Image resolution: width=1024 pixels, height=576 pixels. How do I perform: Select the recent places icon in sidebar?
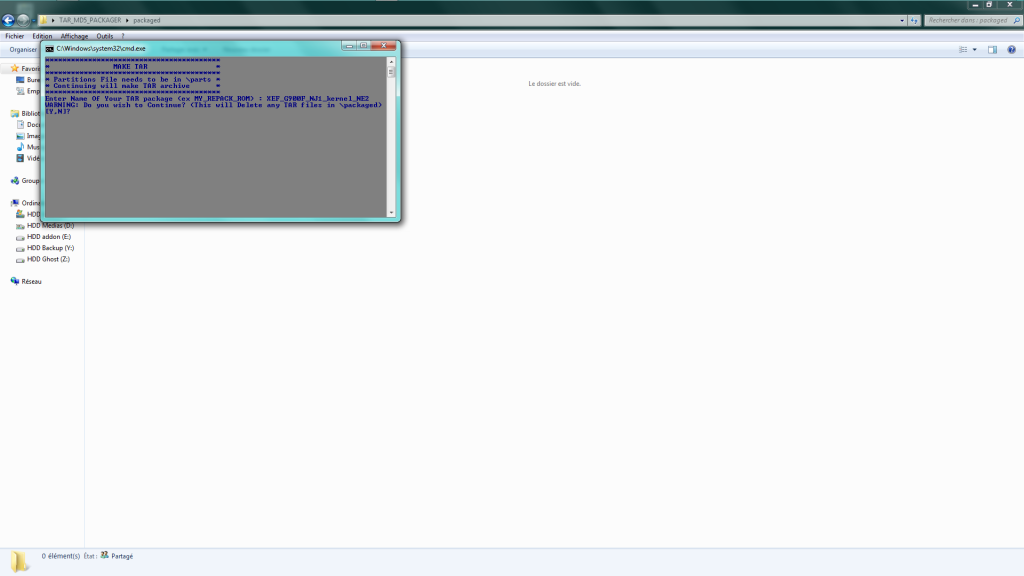pos(20,91)
